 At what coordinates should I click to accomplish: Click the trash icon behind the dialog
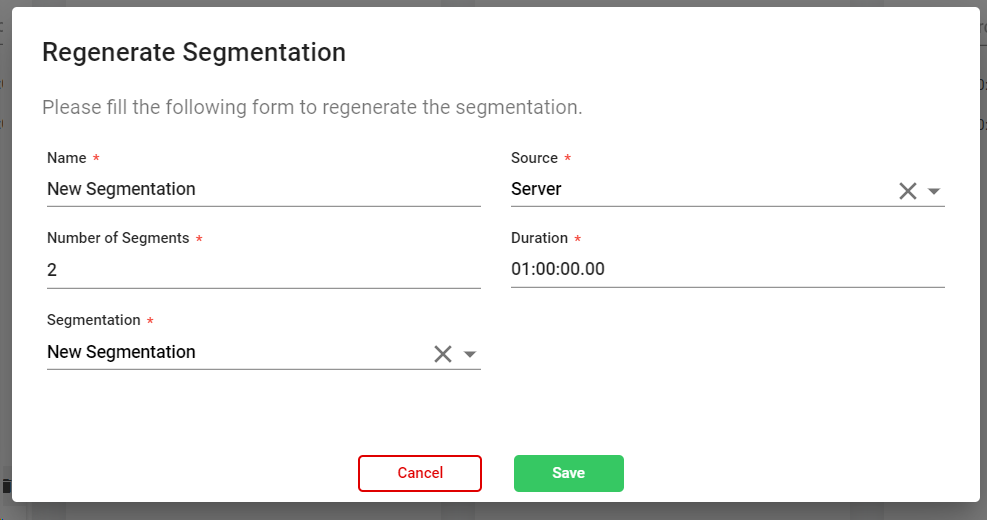(x=6, y=486)
